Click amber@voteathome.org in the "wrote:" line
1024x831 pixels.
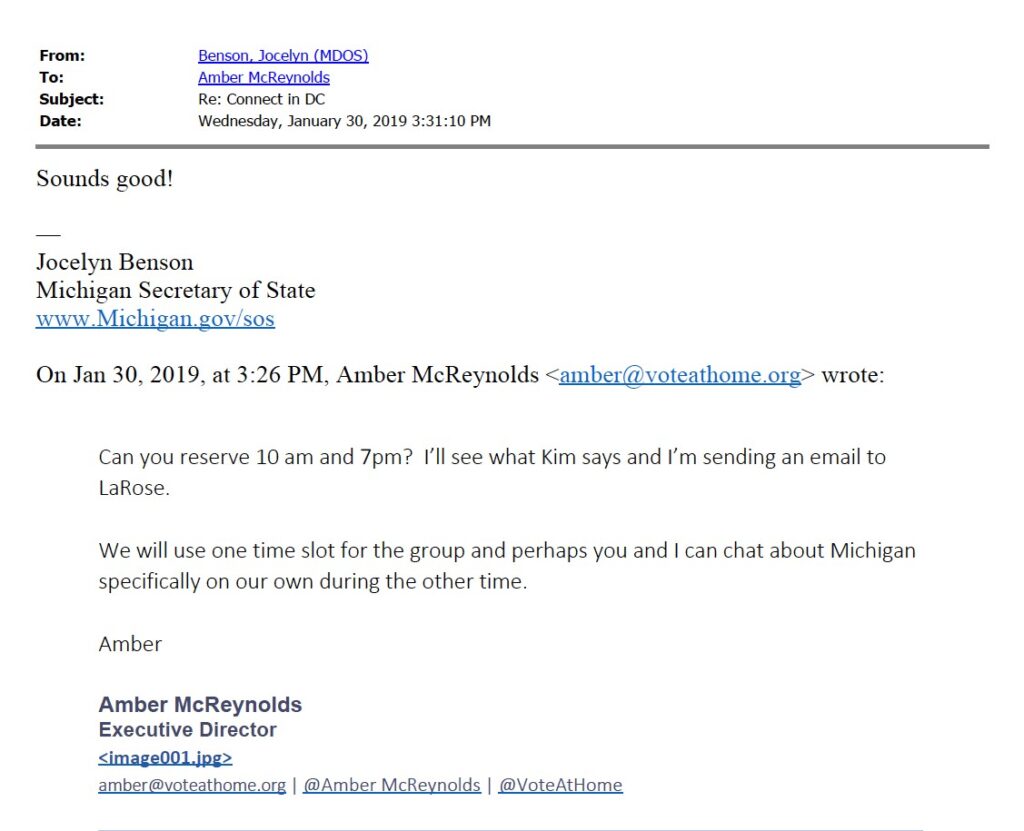click(680, 376)
